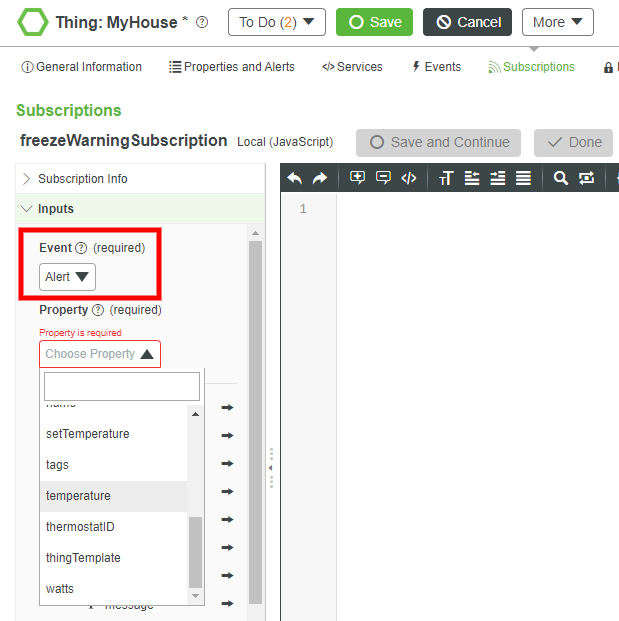Click property list scroll up arrow
619x621 pixels.
coord(195,414)
